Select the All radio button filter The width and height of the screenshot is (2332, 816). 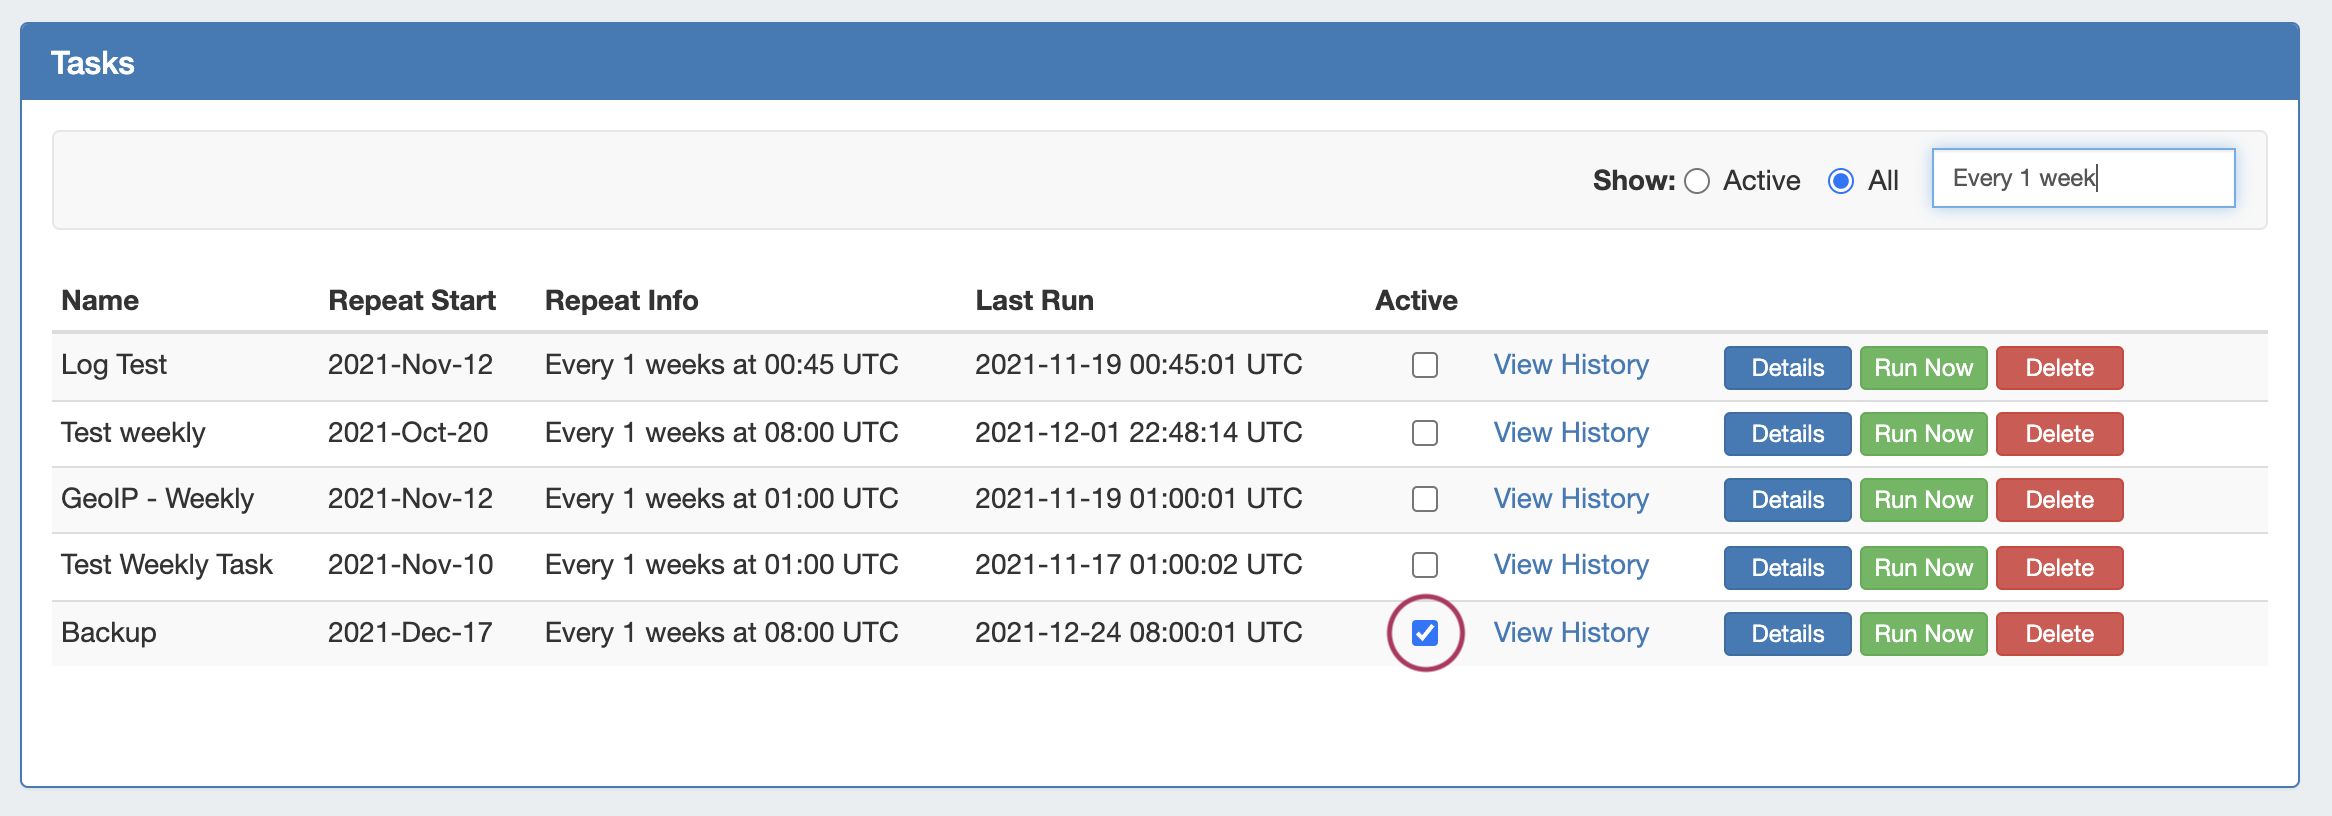(1840, 181)
